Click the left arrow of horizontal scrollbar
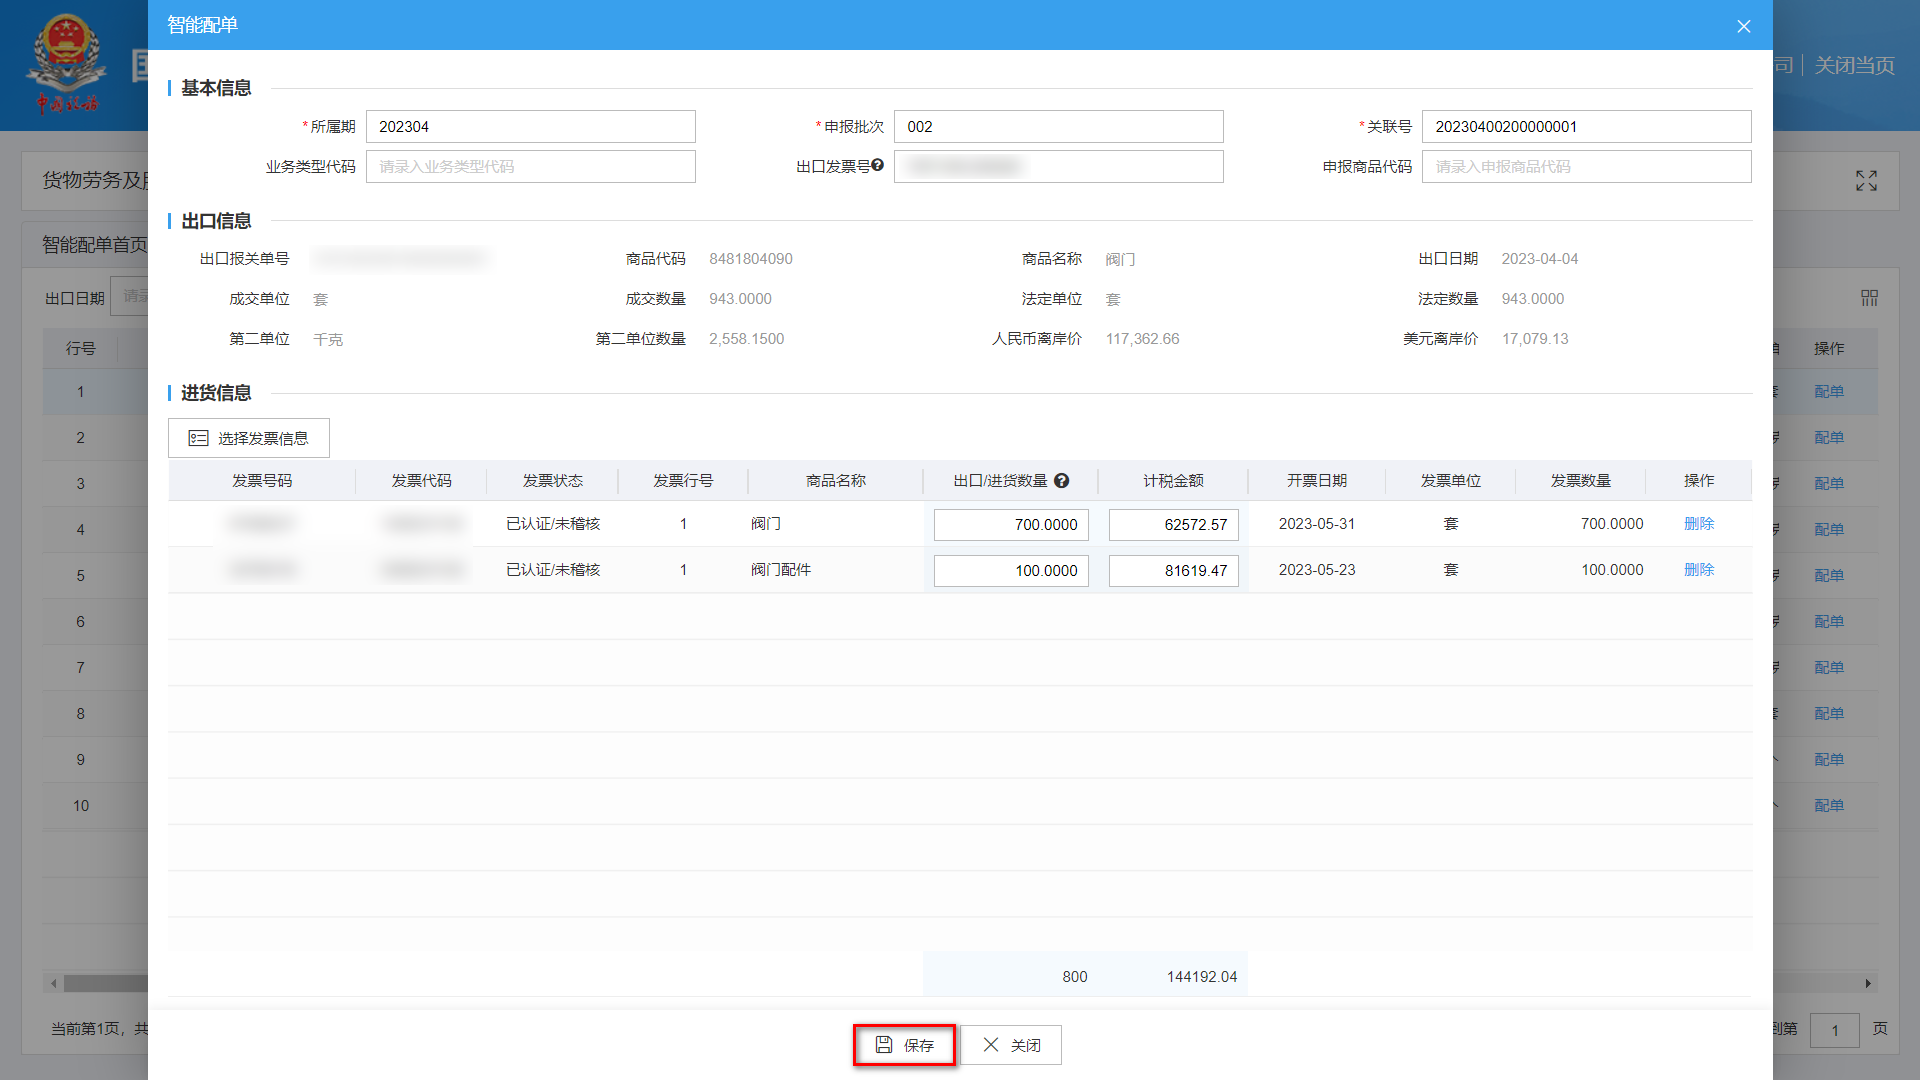 (x=54, y=984)
